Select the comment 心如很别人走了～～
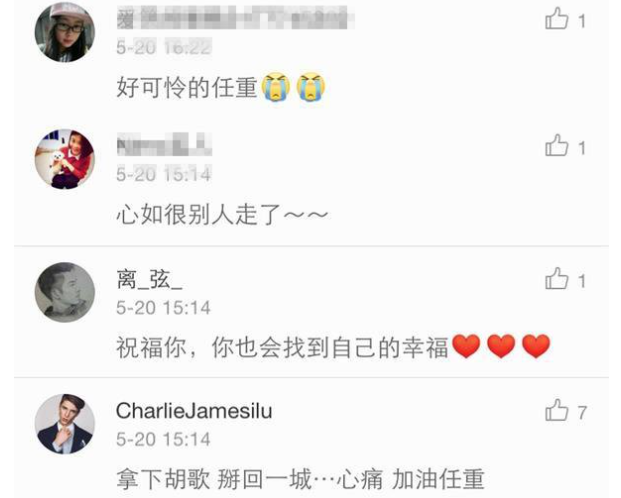 pyautogui.click(x=222, y=214)
